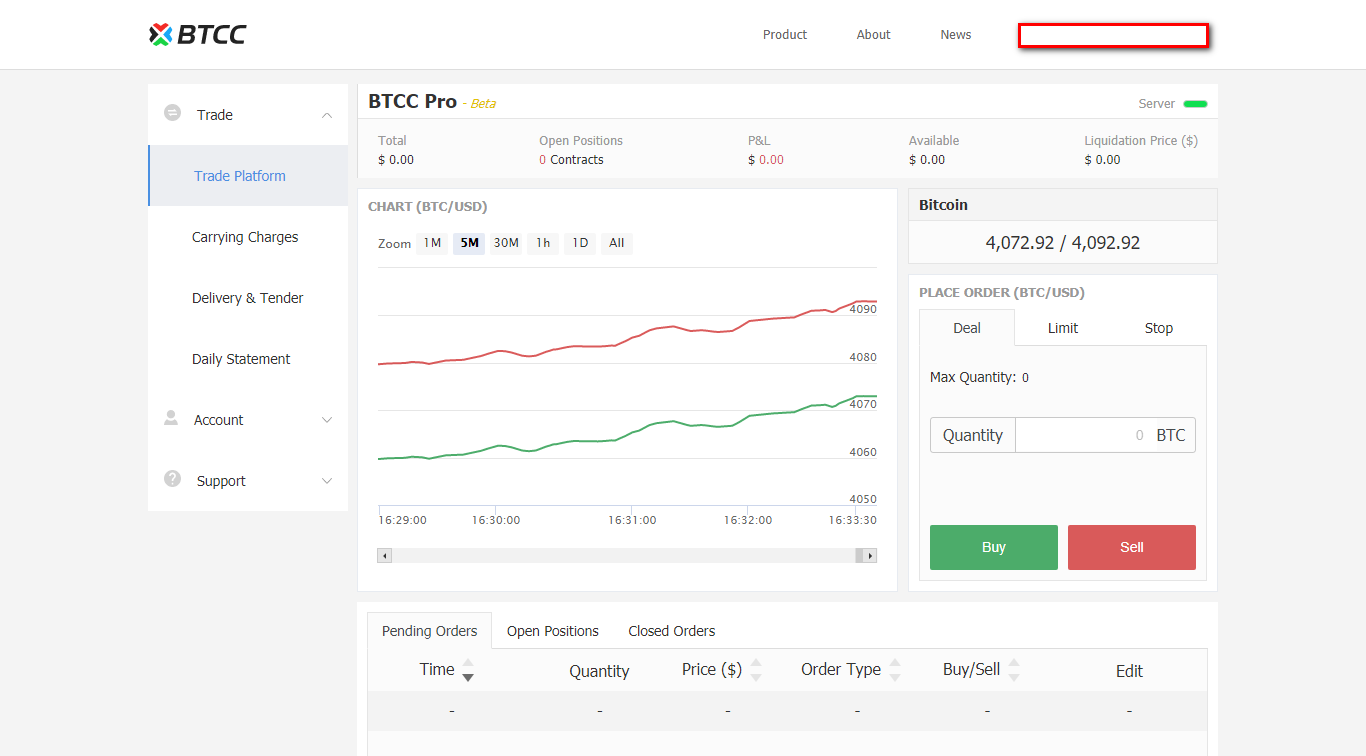This screenshot has width=1366, height=756.
Task: Expand the Account menu chevron
Action: (327, 420)
